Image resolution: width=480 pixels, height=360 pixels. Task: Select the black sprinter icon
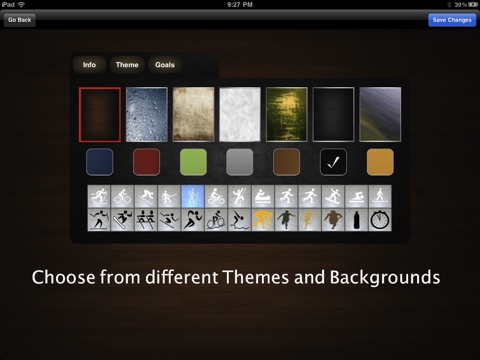pos(193,220)
